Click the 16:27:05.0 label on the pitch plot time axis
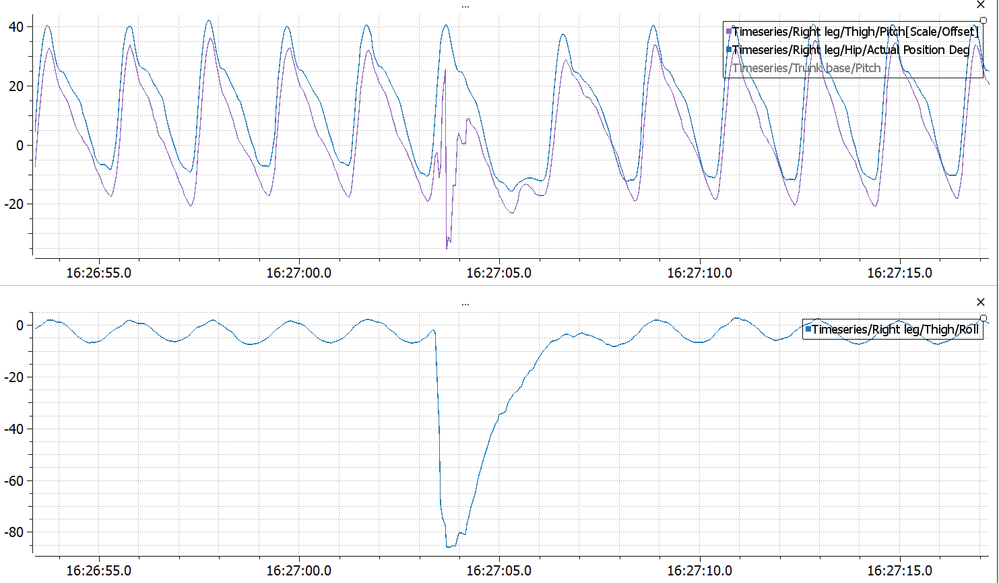Screen dimensions: 999x583 [499, 273]
